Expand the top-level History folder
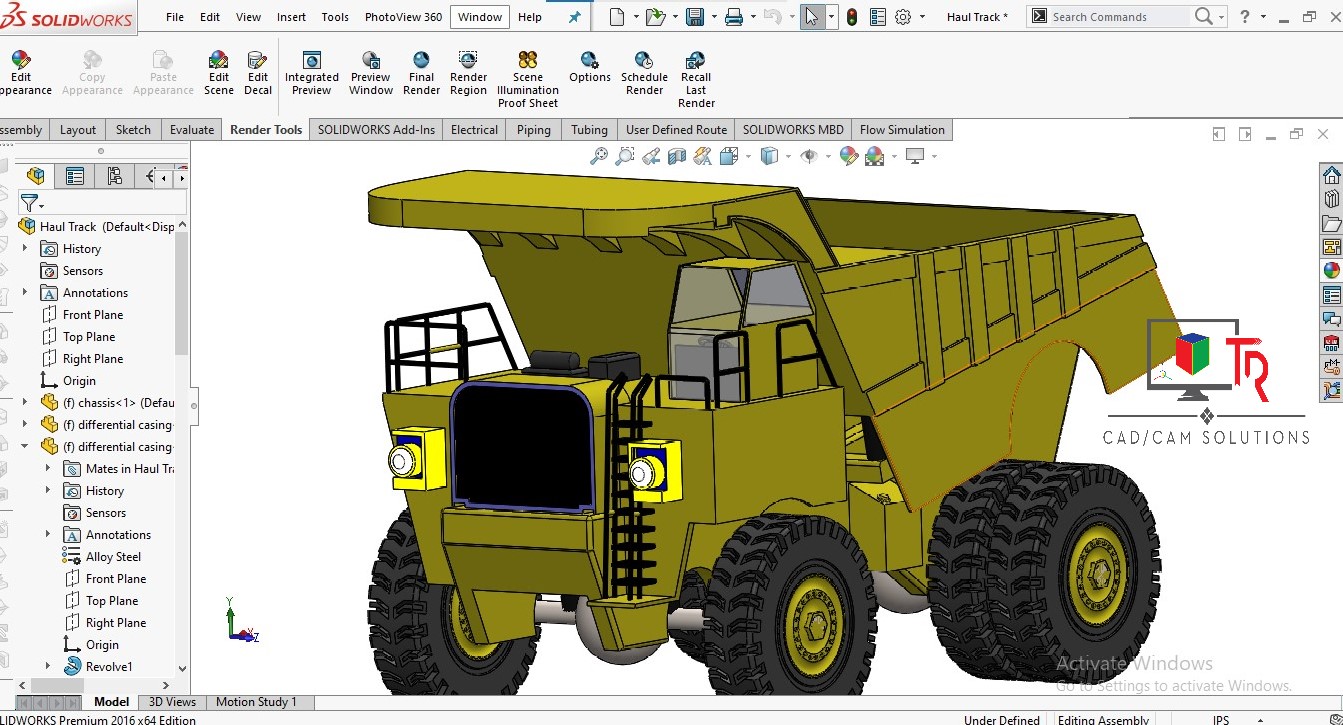 [x=25, y=249]
